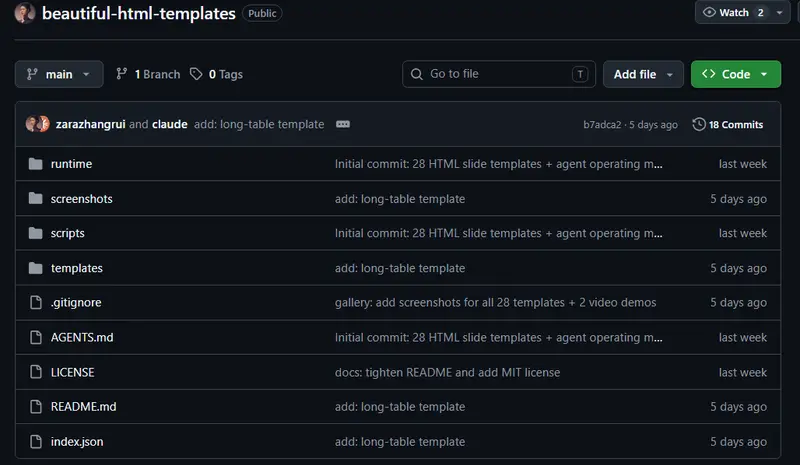Open the scripts folder
Image resolution: width=800 pixels, height=465 pixels.
click(x=67, y=233)
